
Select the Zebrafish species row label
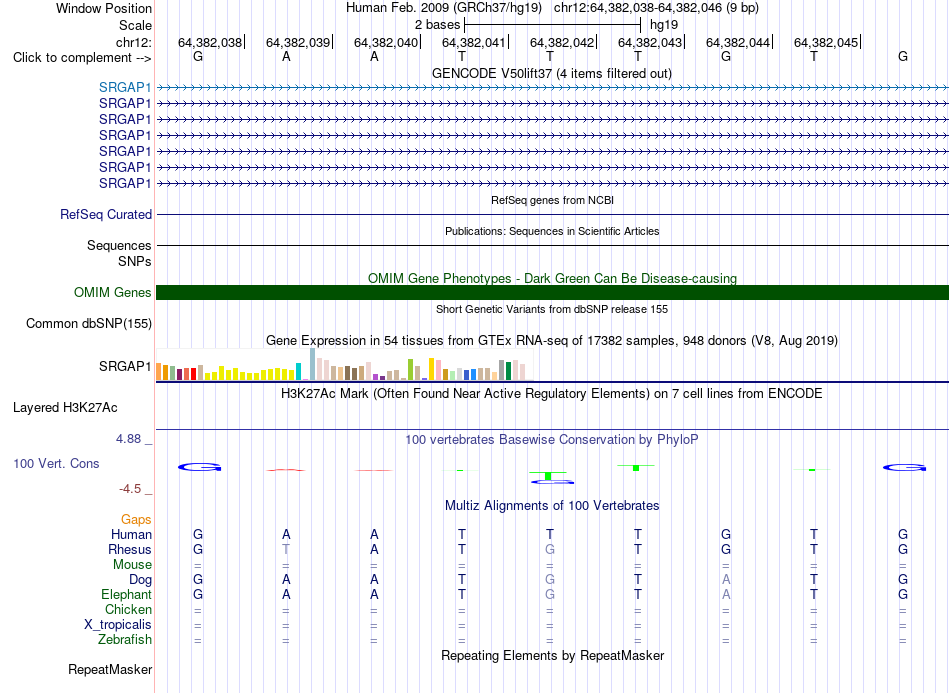point(125,640)
